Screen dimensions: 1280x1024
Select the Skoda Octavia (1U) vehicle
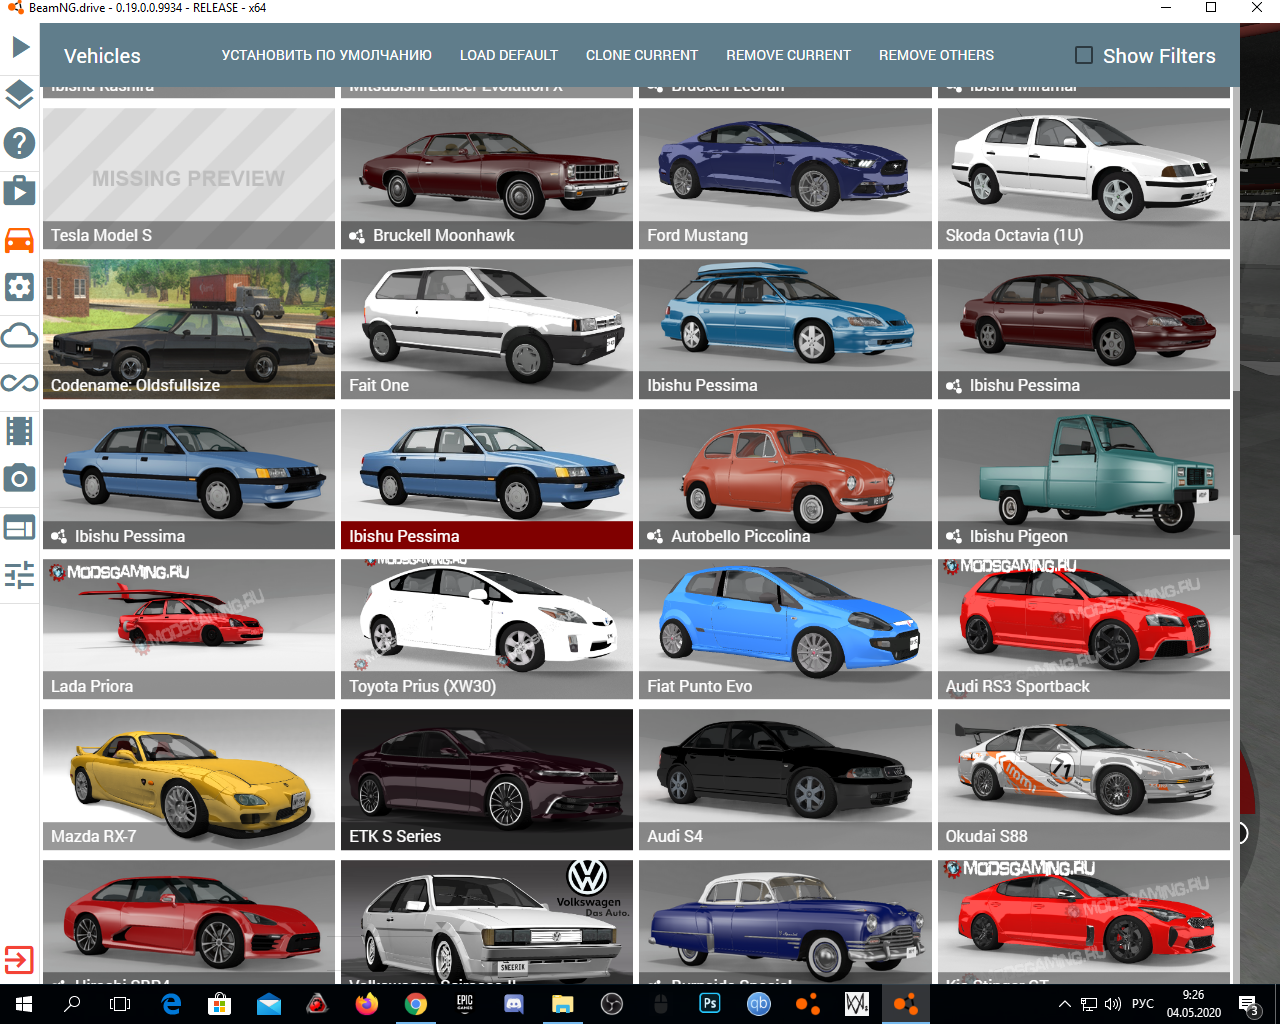[1084, 178]
